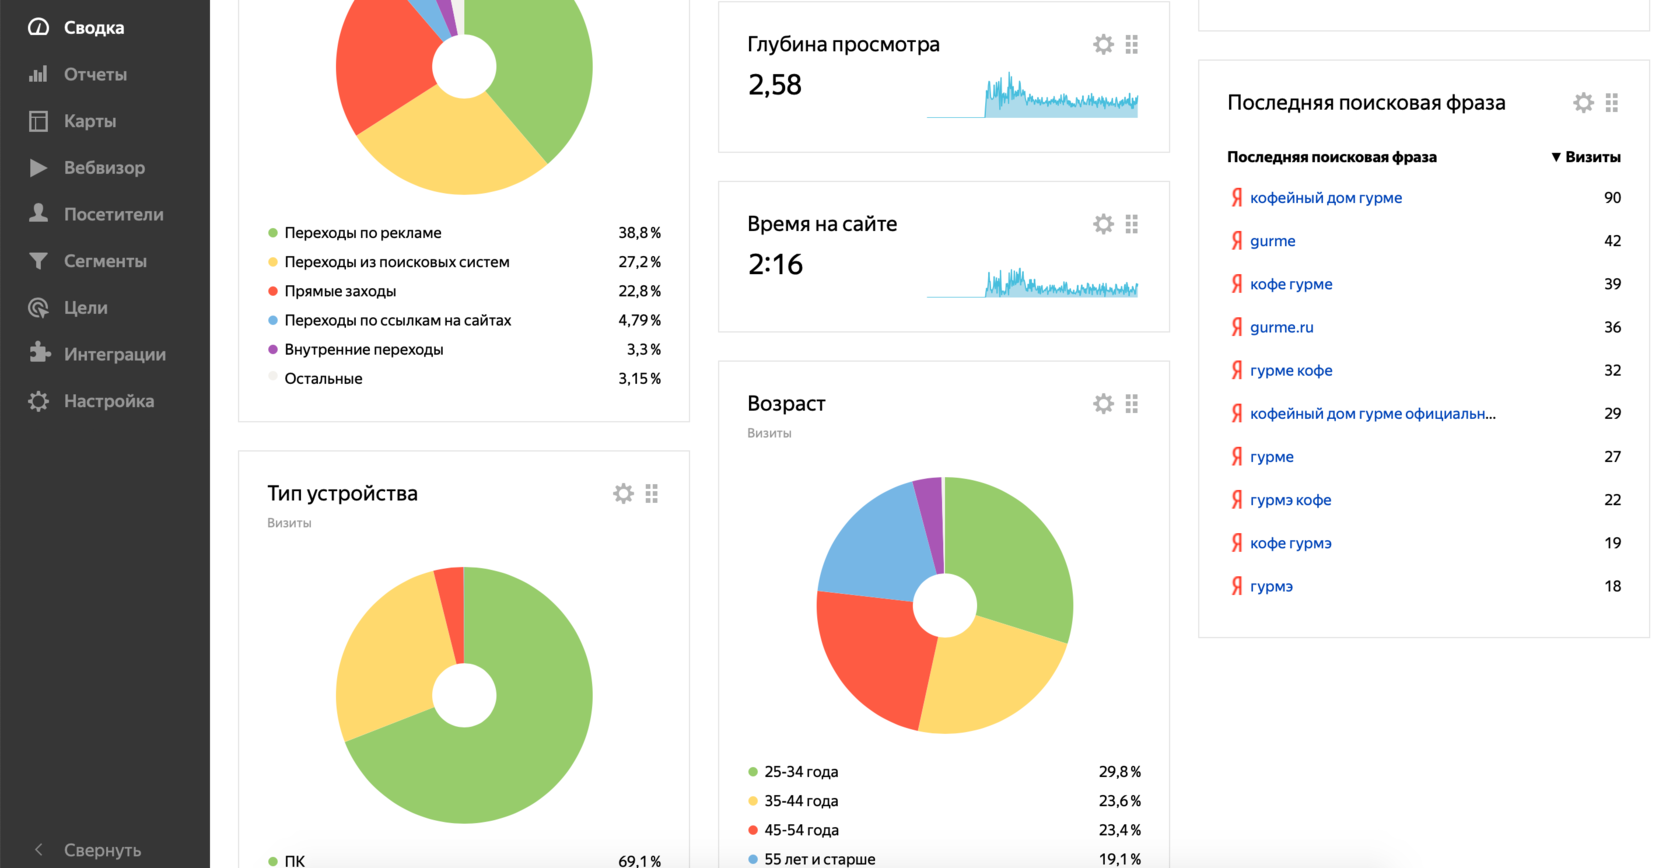Screen dimensions: 1680x868
Task: Click gear icon of Последняя поисковая фраза widget
Action: coord(1583,103)
